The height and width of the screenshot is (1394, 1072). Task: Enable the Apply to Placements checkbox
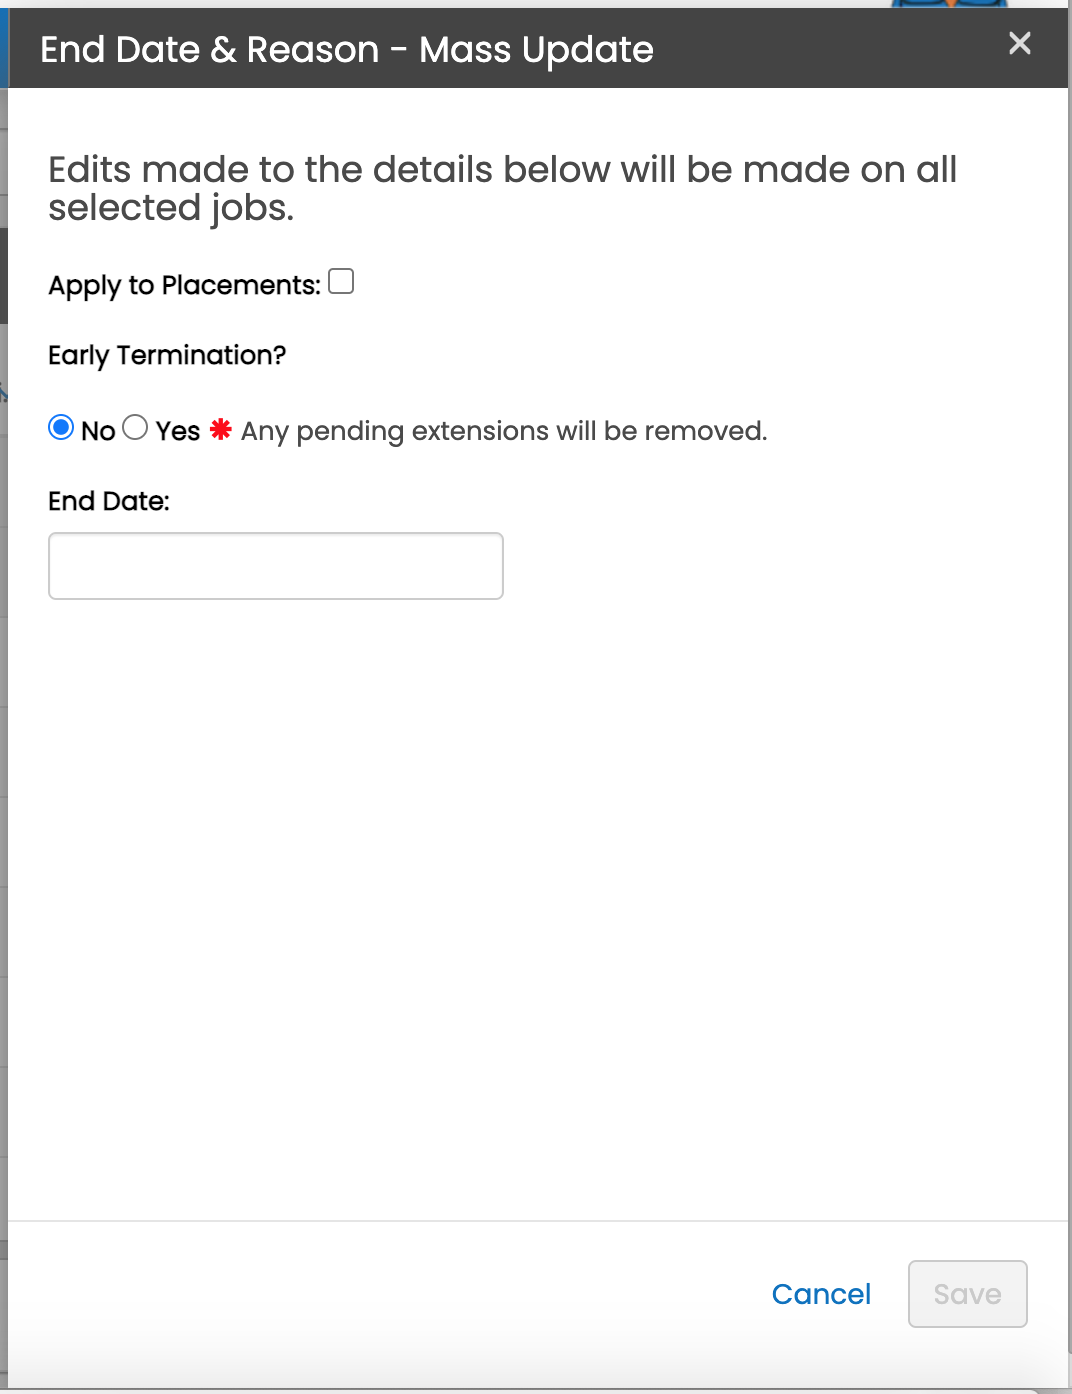click(341, 282)
